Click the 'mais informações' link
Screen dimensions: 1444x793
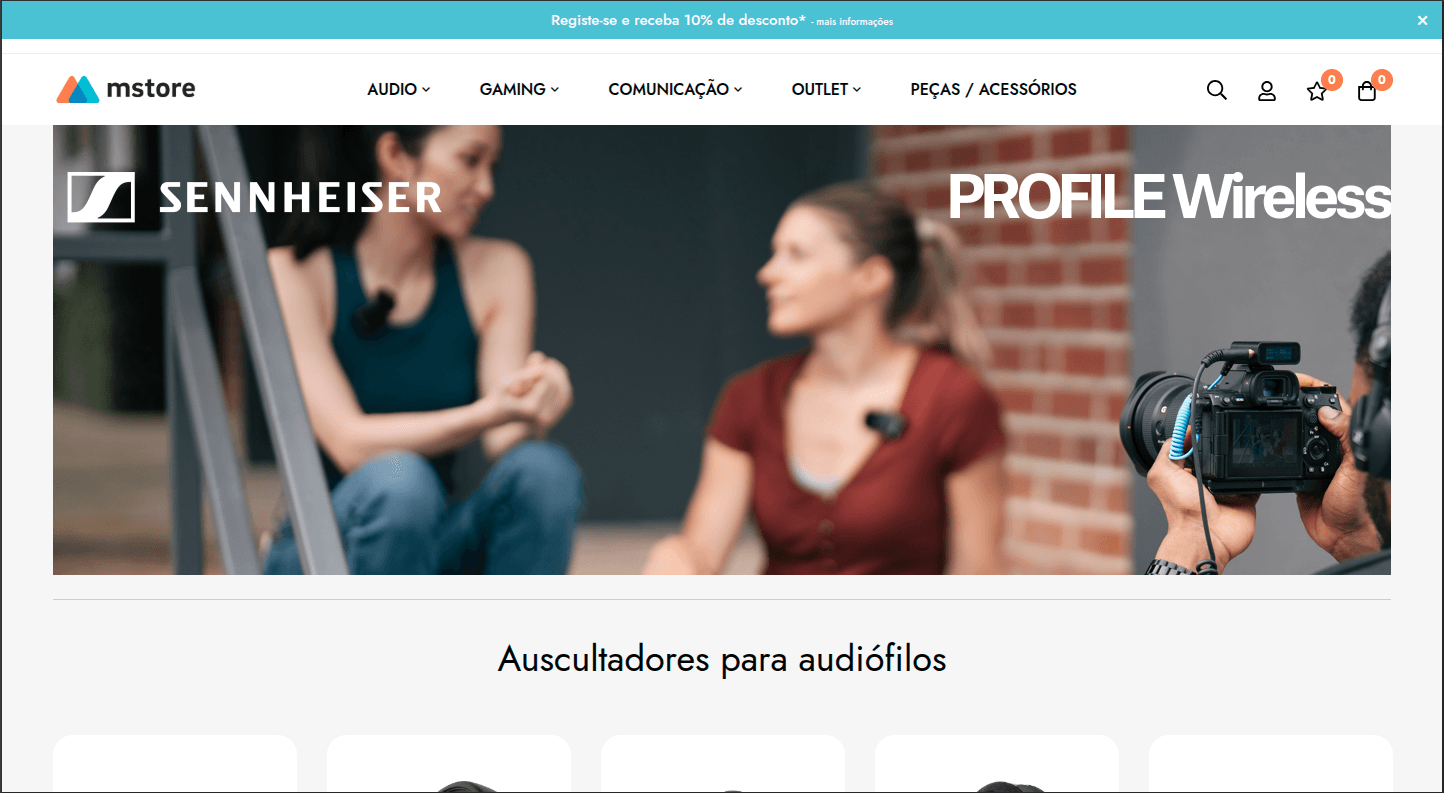pyautogui.click(x=854, y=22)
